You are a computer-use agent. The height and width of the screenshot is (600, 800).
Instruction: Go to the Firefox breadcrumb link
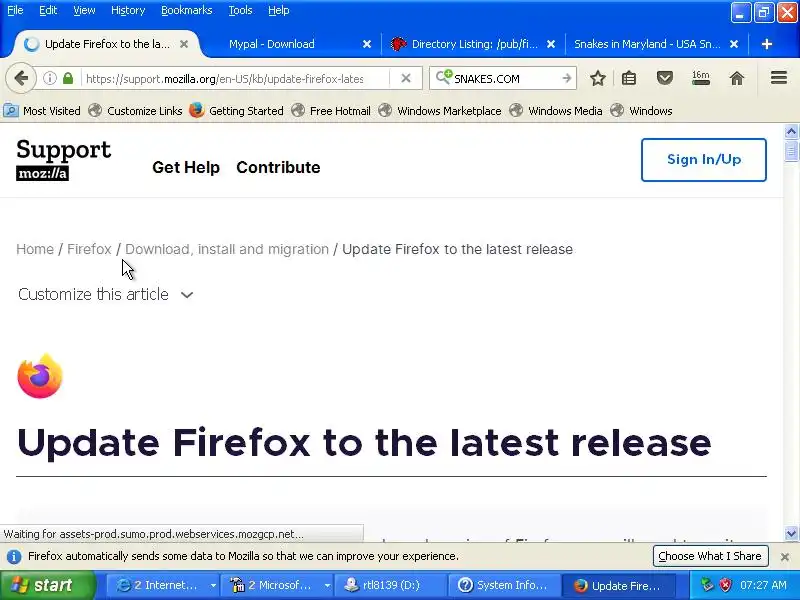pos(89,249)
